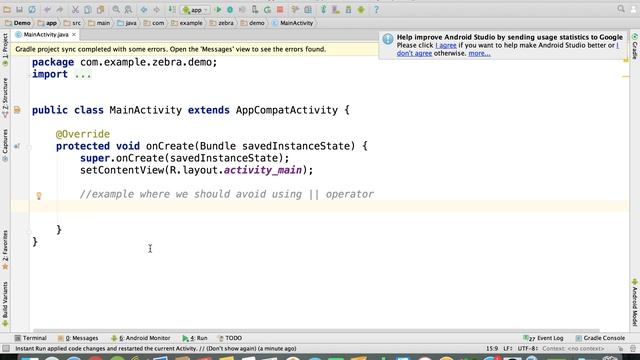The image size is (640, 360).
Task: Expand the collapsed import statements
Action: pos(83,75)
